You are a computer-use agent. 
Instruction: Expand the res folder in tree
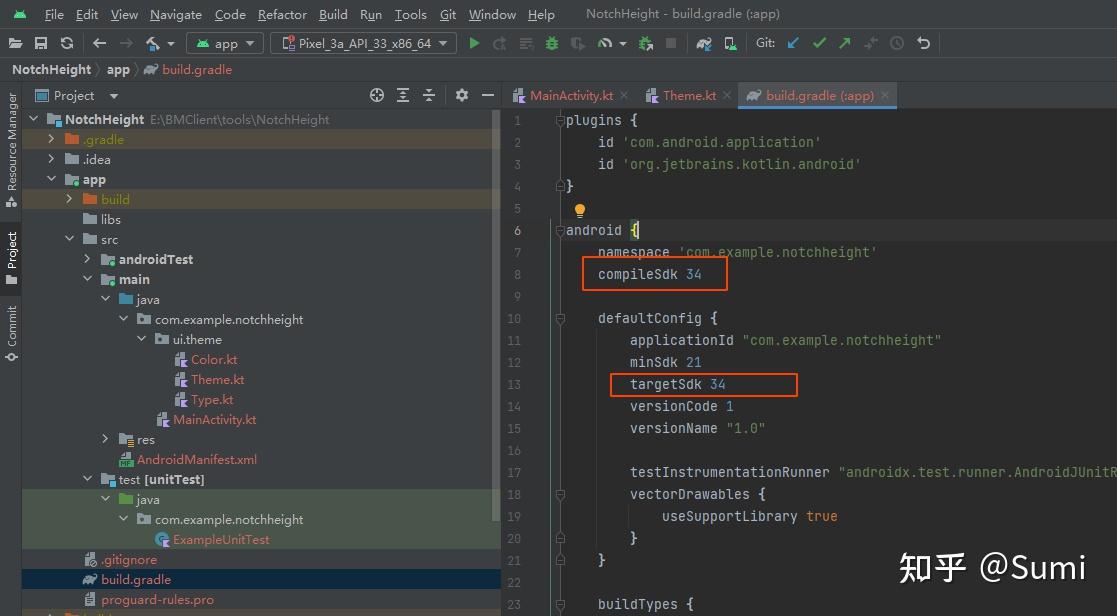106,439
